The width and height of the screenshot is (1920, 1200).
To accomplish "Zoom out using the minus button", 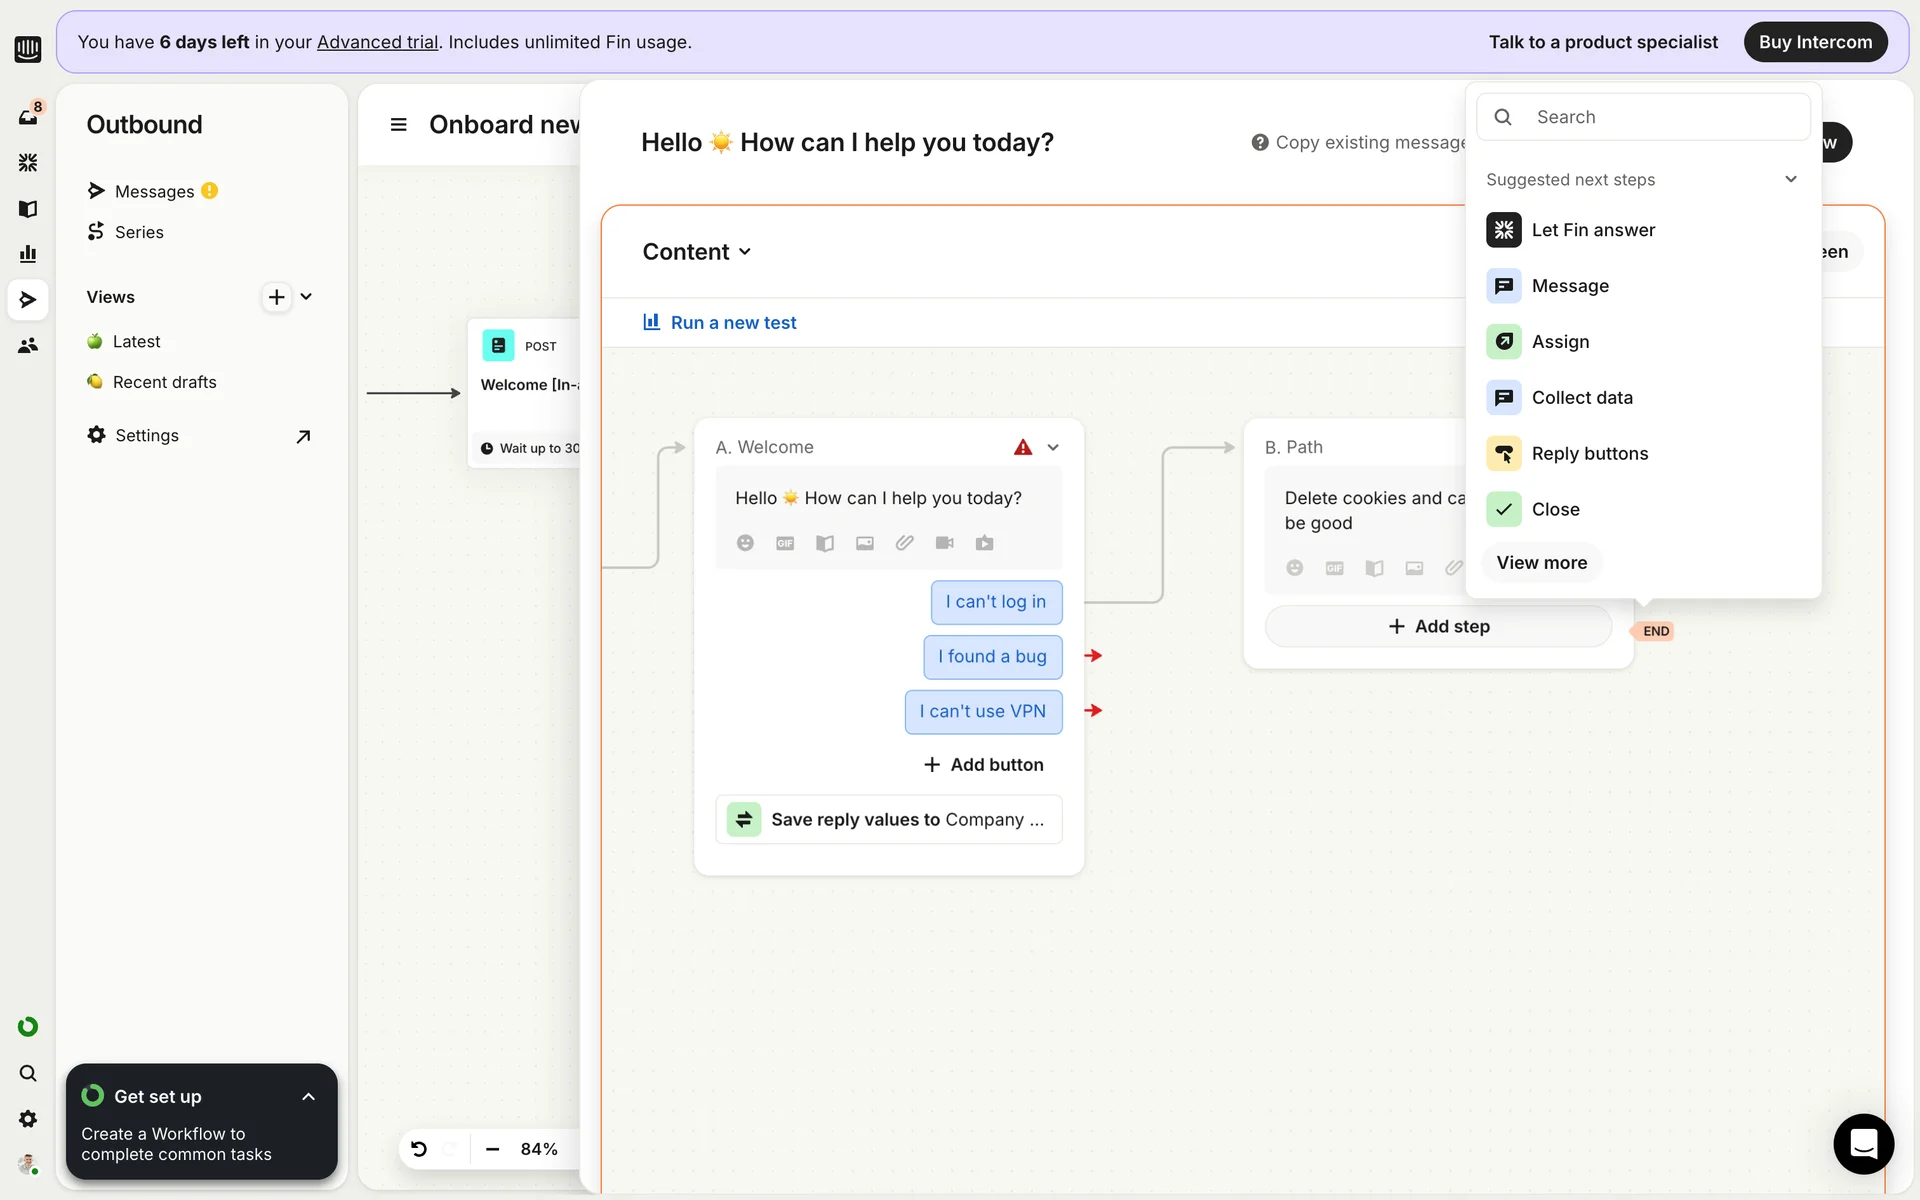I will [x=492, y=1149].
